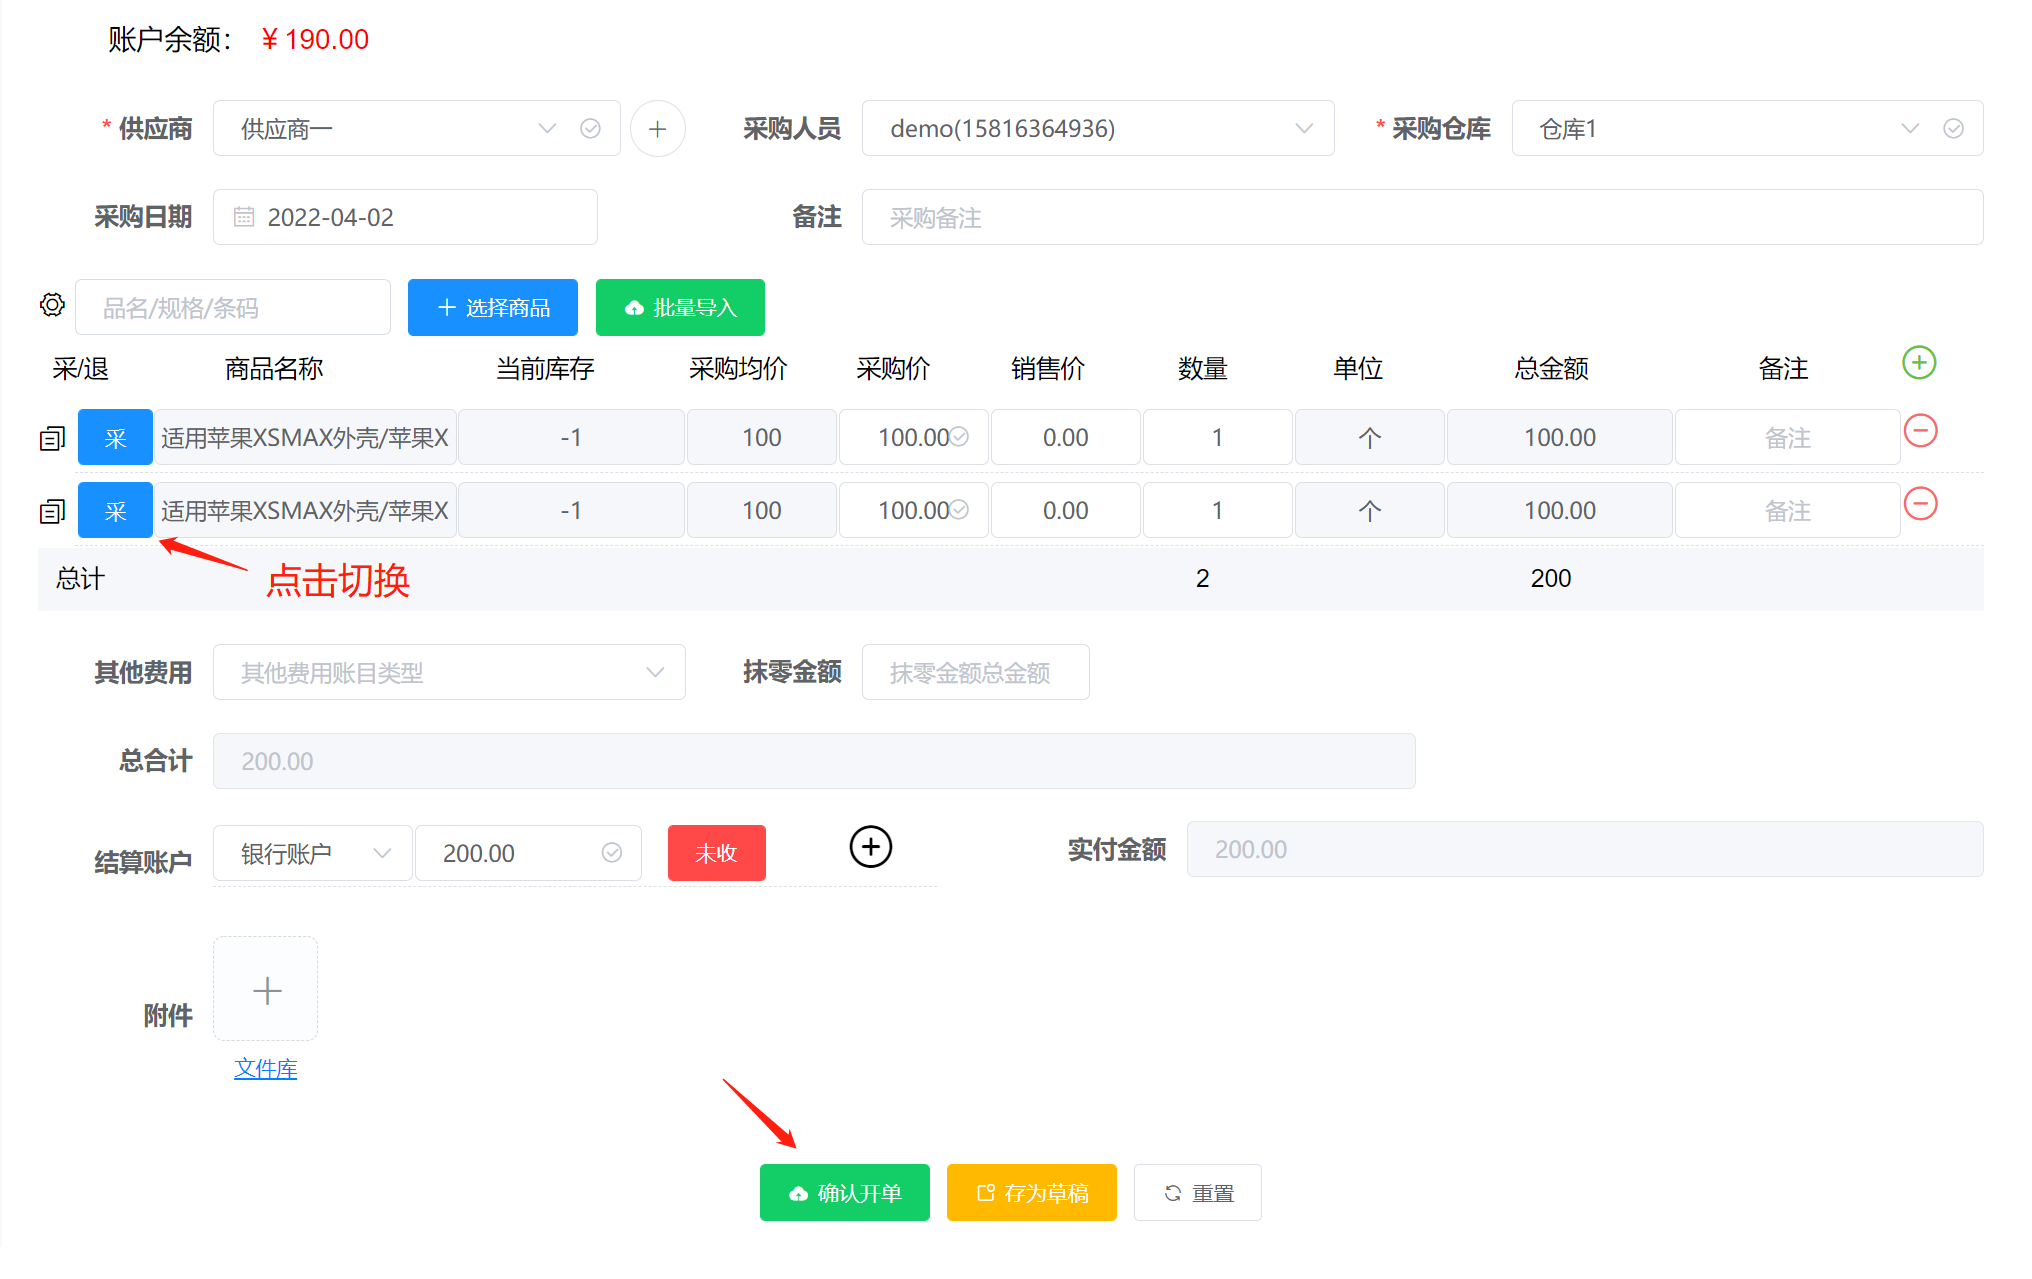Click the first row average price 100

pos(762,437)
